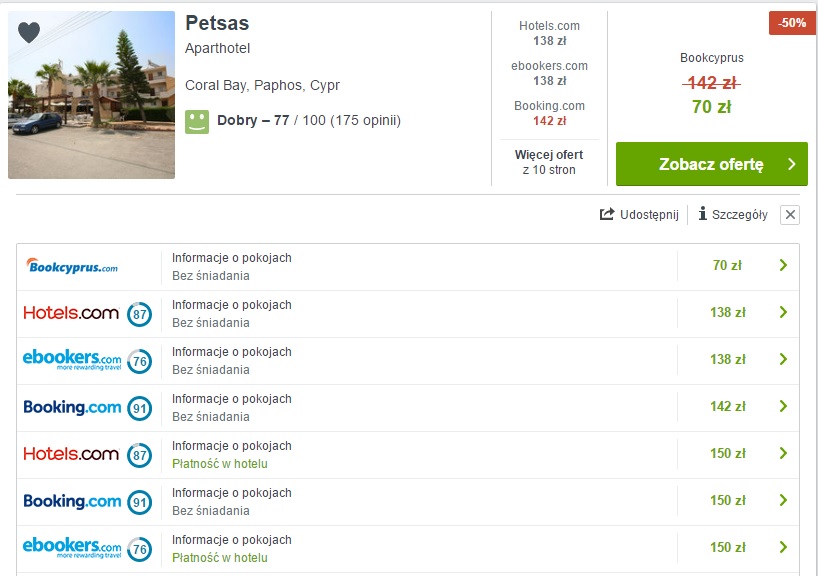Viewport: 818px width, 576px height.
Task: Click the Petsas hotel name title
Action: point(217,23)
